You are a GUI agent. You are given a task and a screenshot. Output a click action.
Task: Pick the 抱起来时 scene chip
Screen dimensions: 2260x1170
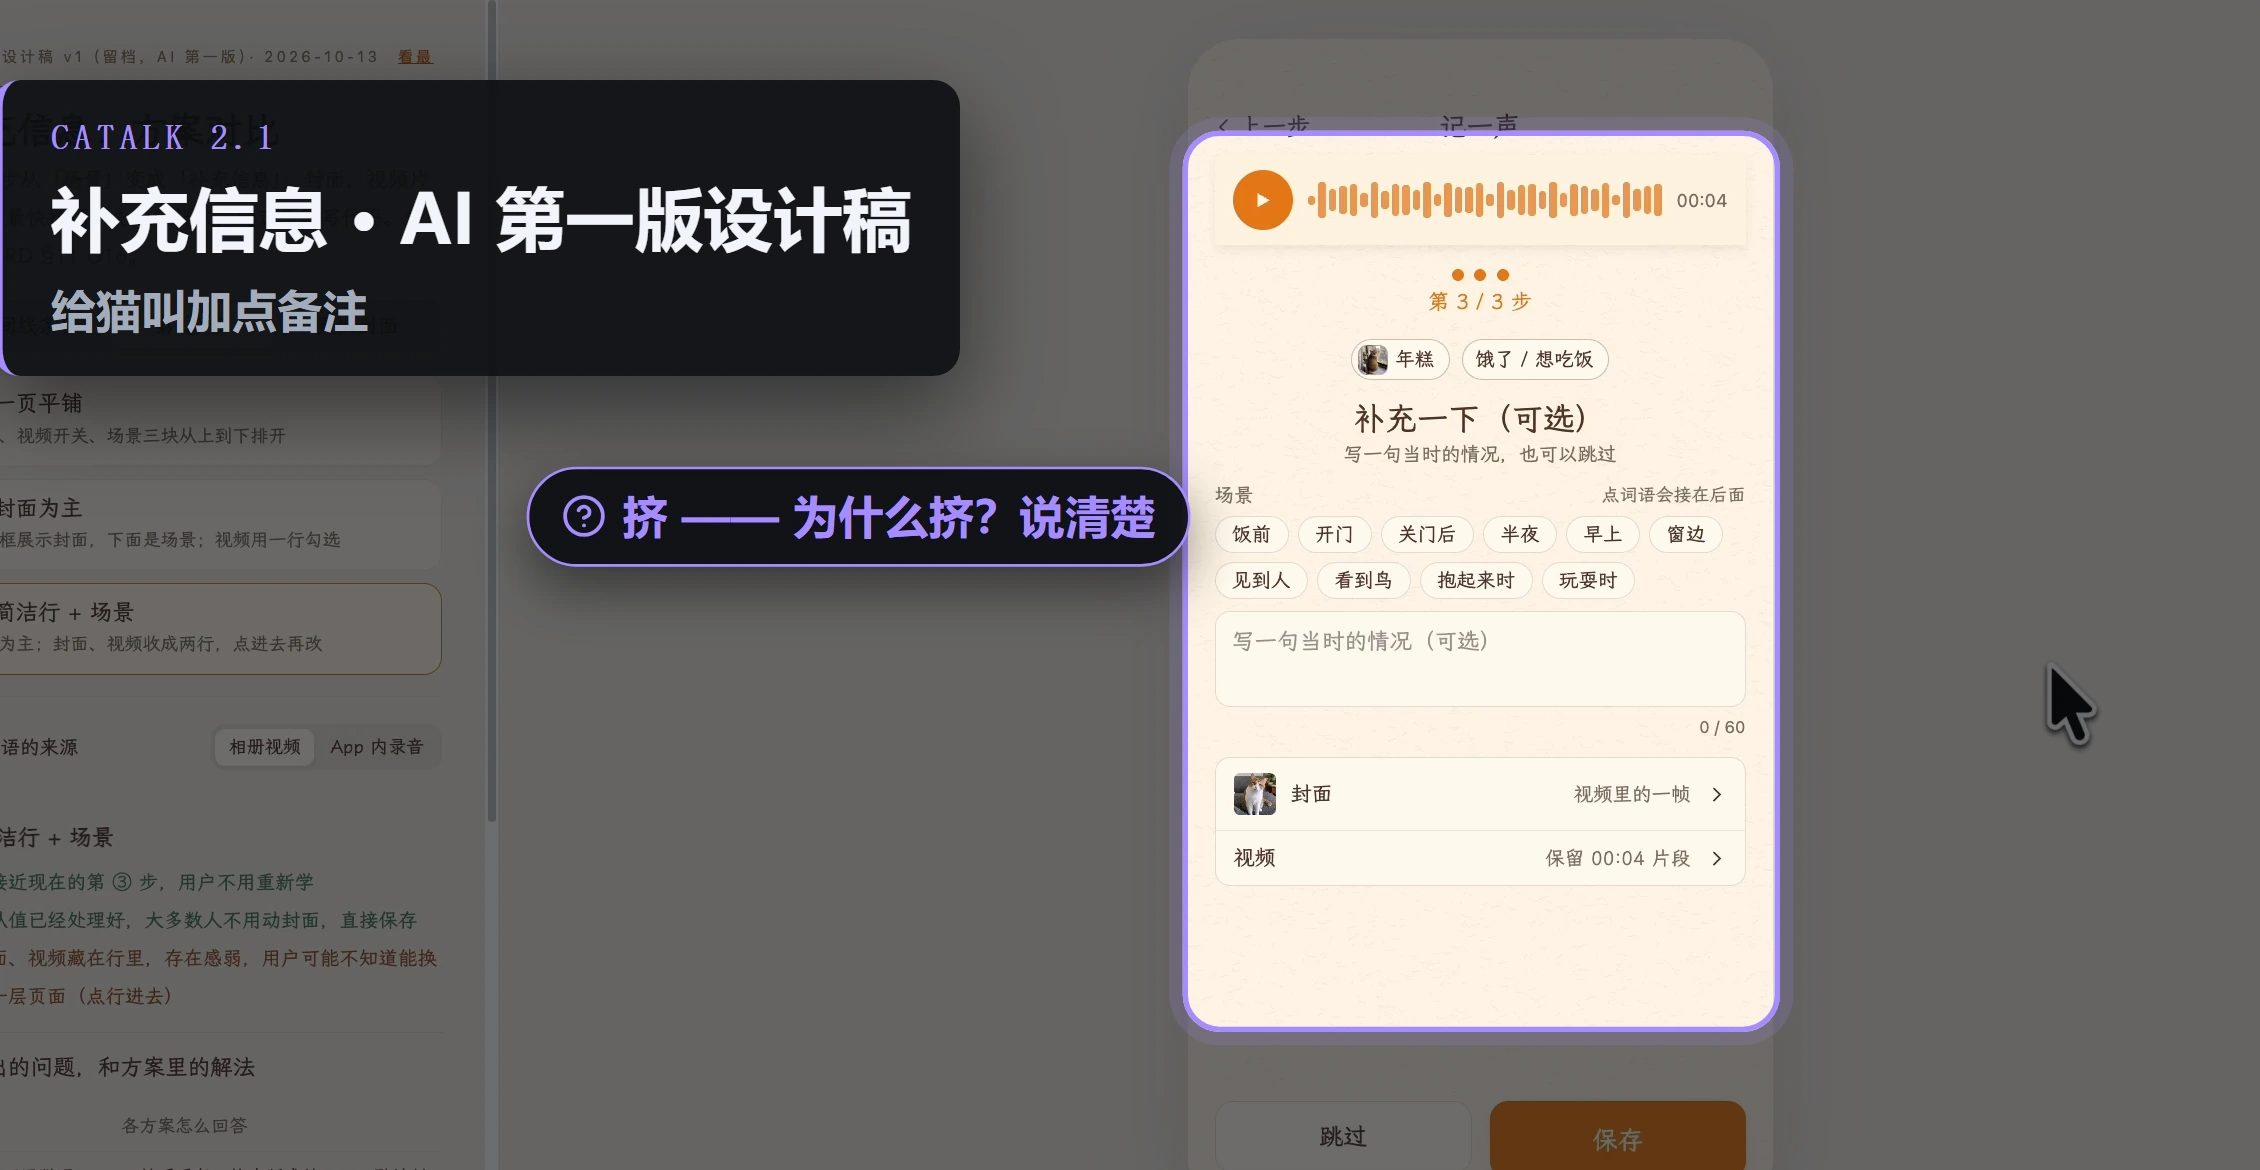pyautogui.click(x=1476, y=580)
